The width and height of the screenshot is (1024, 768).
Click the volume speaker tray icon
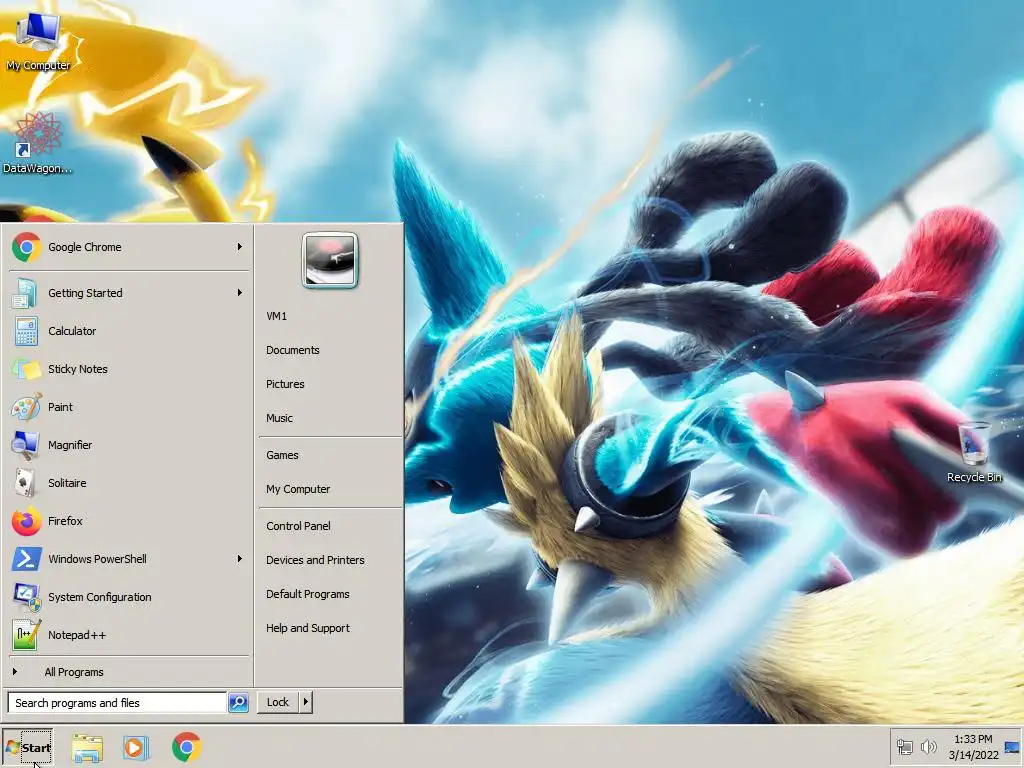928,747
